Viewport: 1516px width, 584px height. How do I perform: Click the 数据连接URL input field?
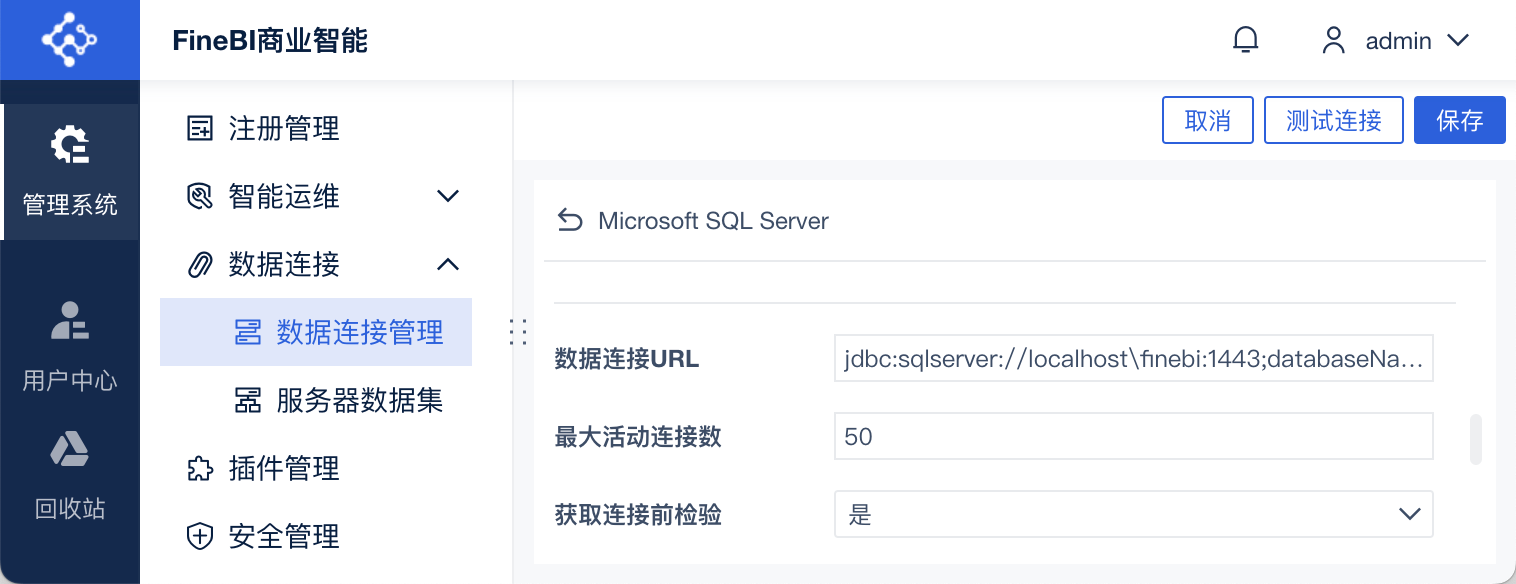tap(1133, 359)
